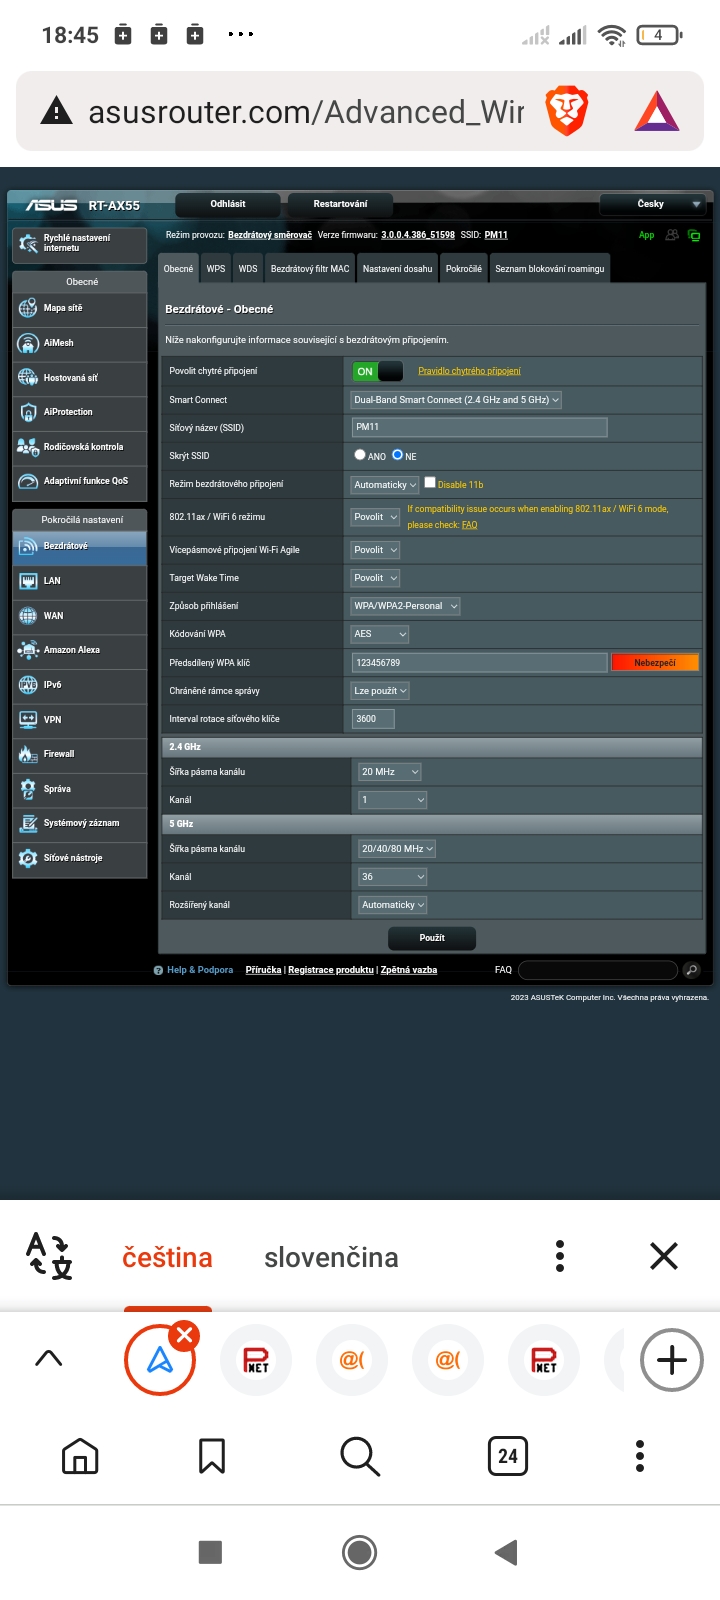
Task: Open the LAN settings item
Action: [80, 581]
